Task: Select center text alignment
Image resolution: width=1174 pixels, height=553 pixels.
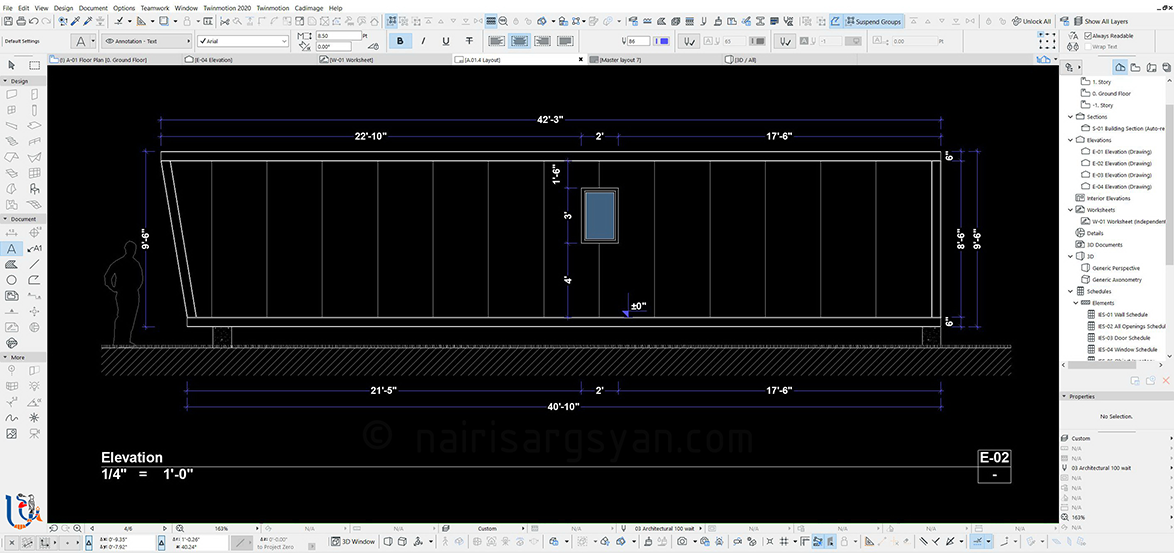Action: (520, 41)
